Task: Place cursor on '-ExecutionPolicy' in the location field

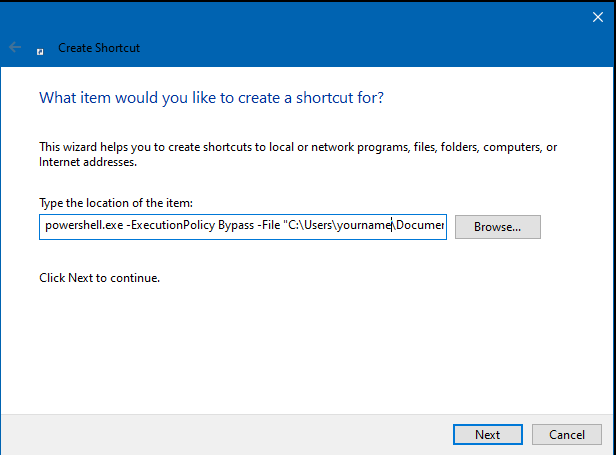Action: (x=170, y=225)
